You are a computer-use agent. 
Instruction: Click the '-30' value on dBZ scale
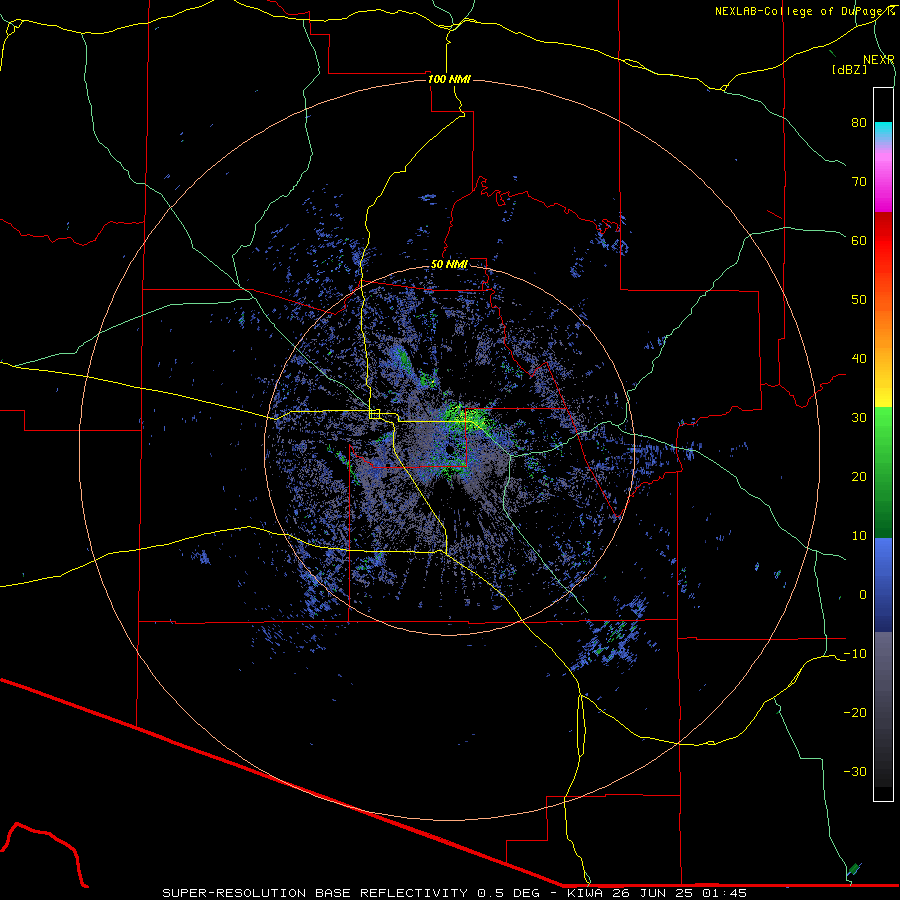coord(855,772)
